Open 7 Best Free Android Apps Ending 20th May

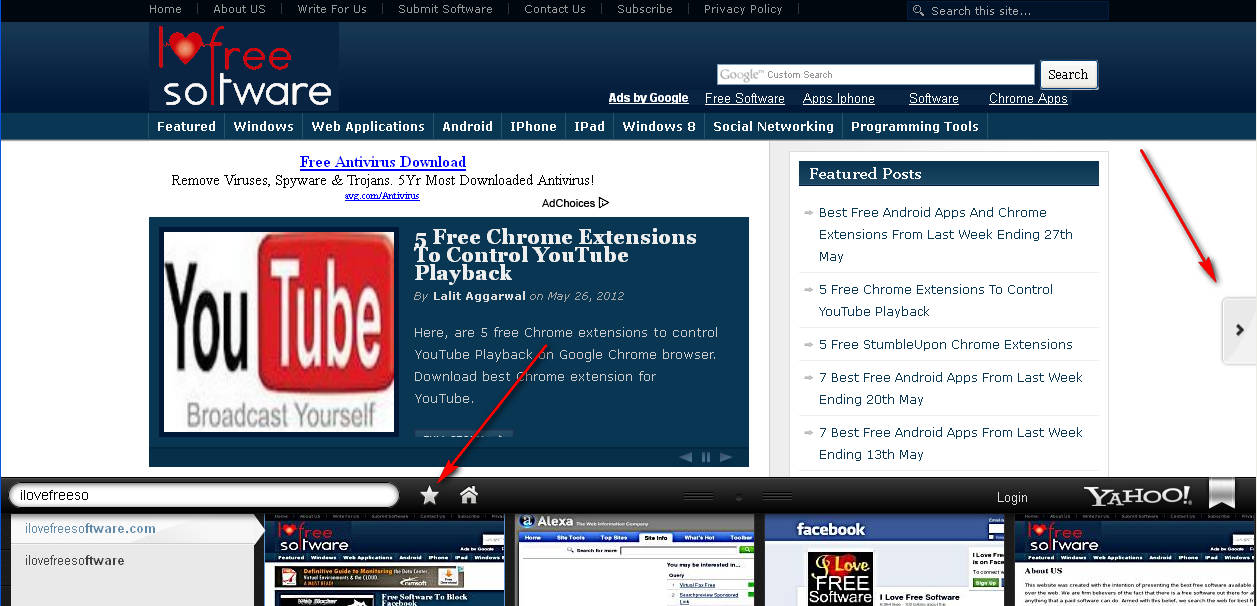click(950, 388)
